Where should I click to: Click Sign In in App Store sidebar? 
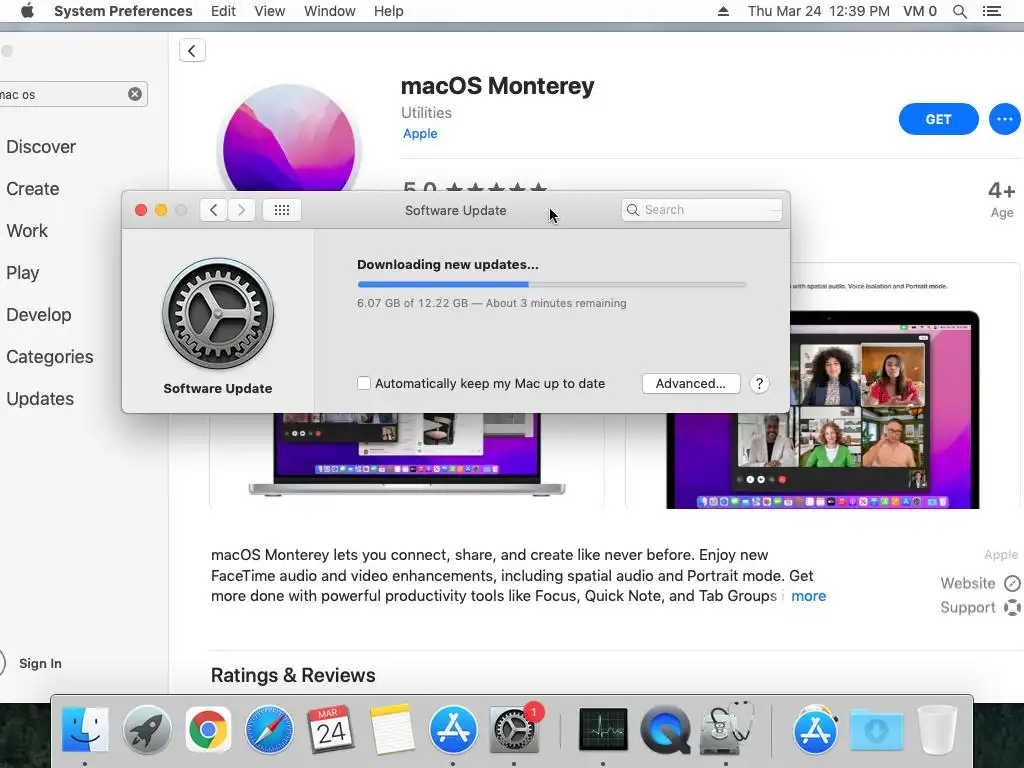(40, 664)
